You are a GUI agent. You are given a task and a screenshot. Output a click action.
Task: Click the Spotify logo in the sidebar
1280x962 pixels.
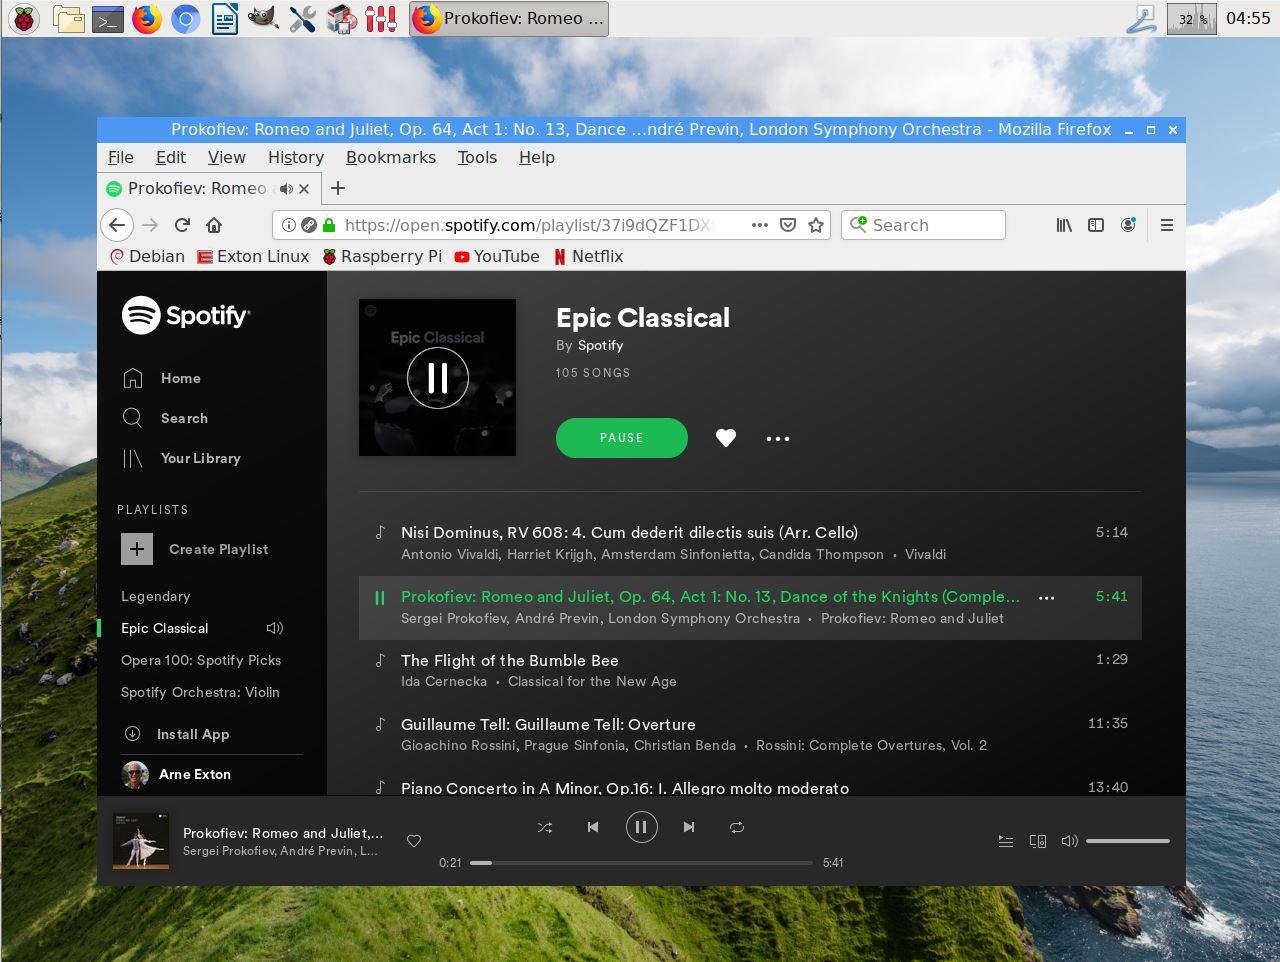coord(186,315)
